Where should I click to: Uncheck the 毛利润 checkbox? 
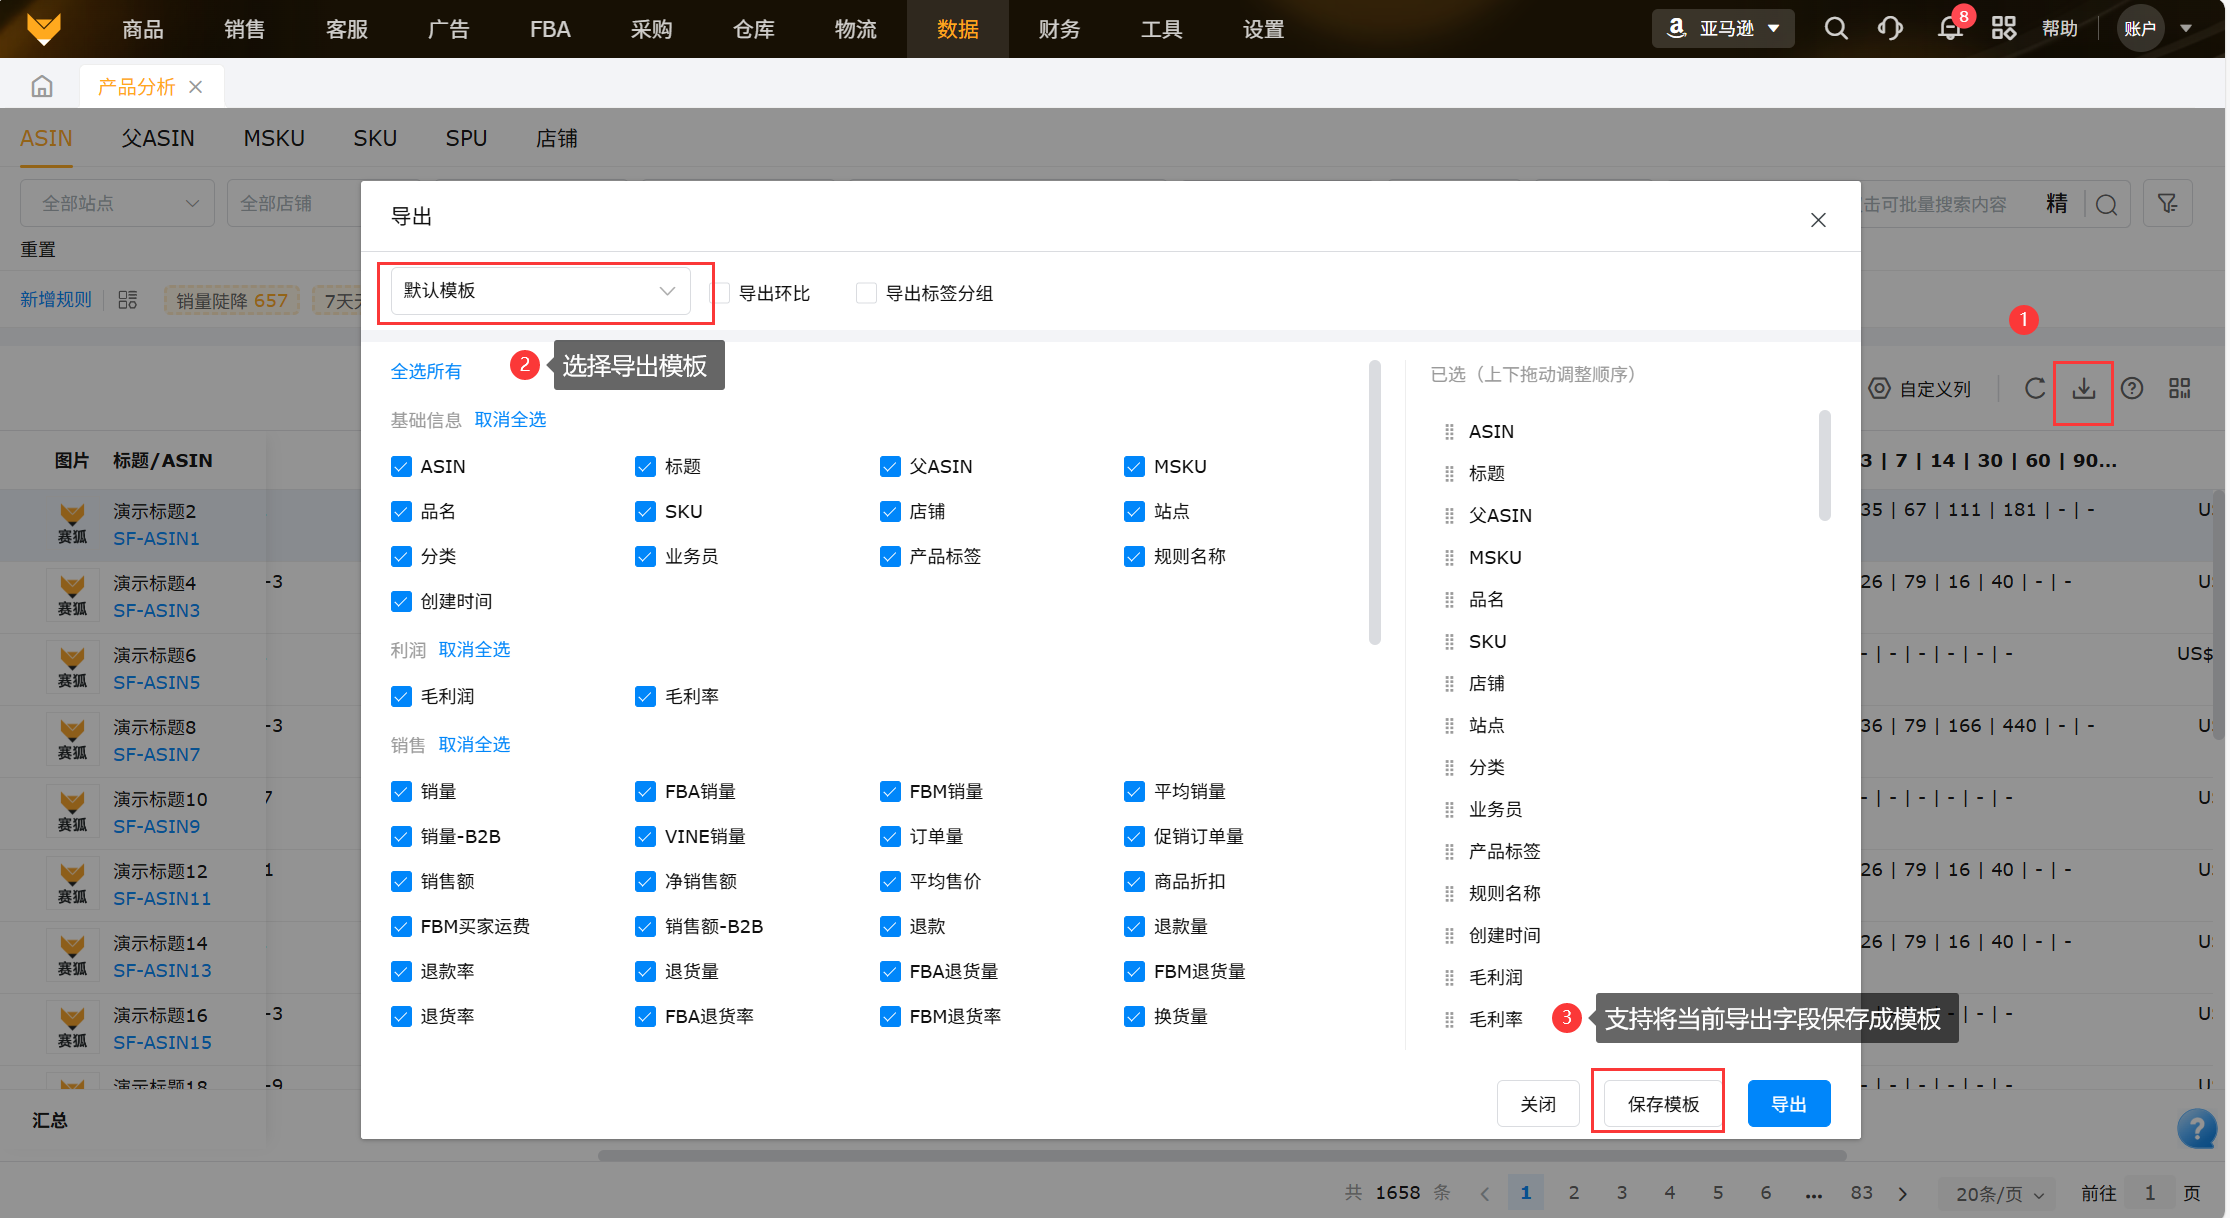401,696
